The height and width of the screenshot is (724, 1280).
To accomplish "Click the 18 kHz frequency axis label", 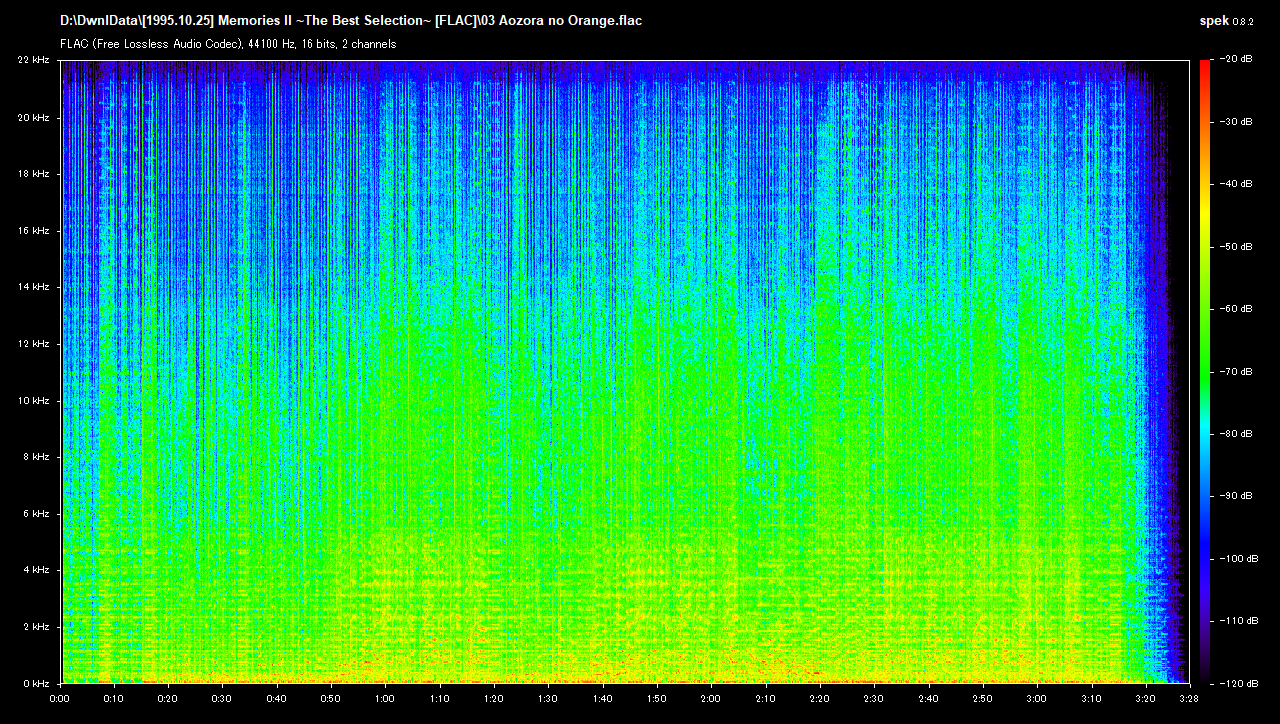I will (x=34, y=174).
